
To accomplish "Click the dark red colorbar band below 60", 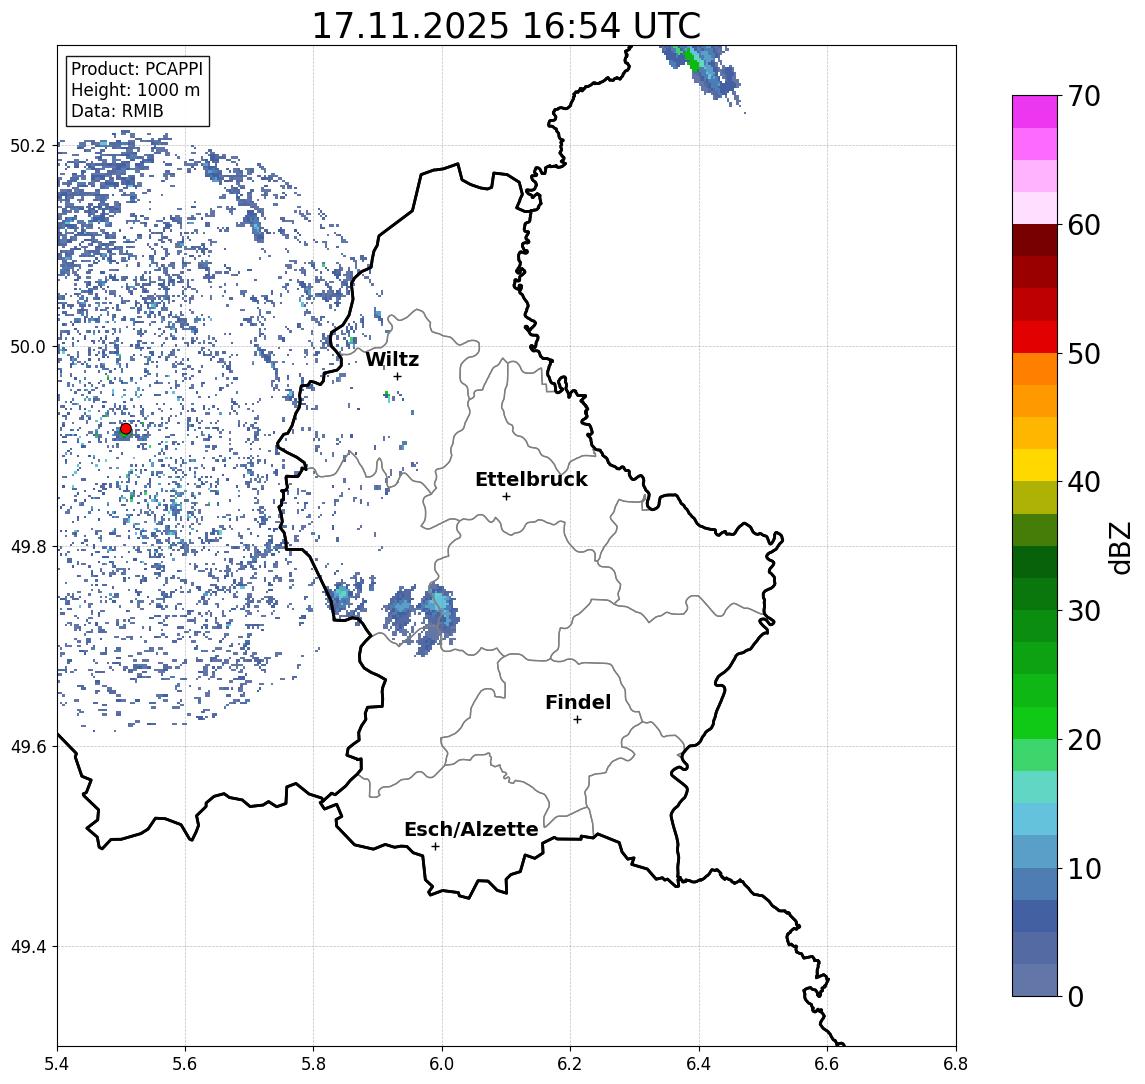I will pyautogui.click(x=1035, y=240).
